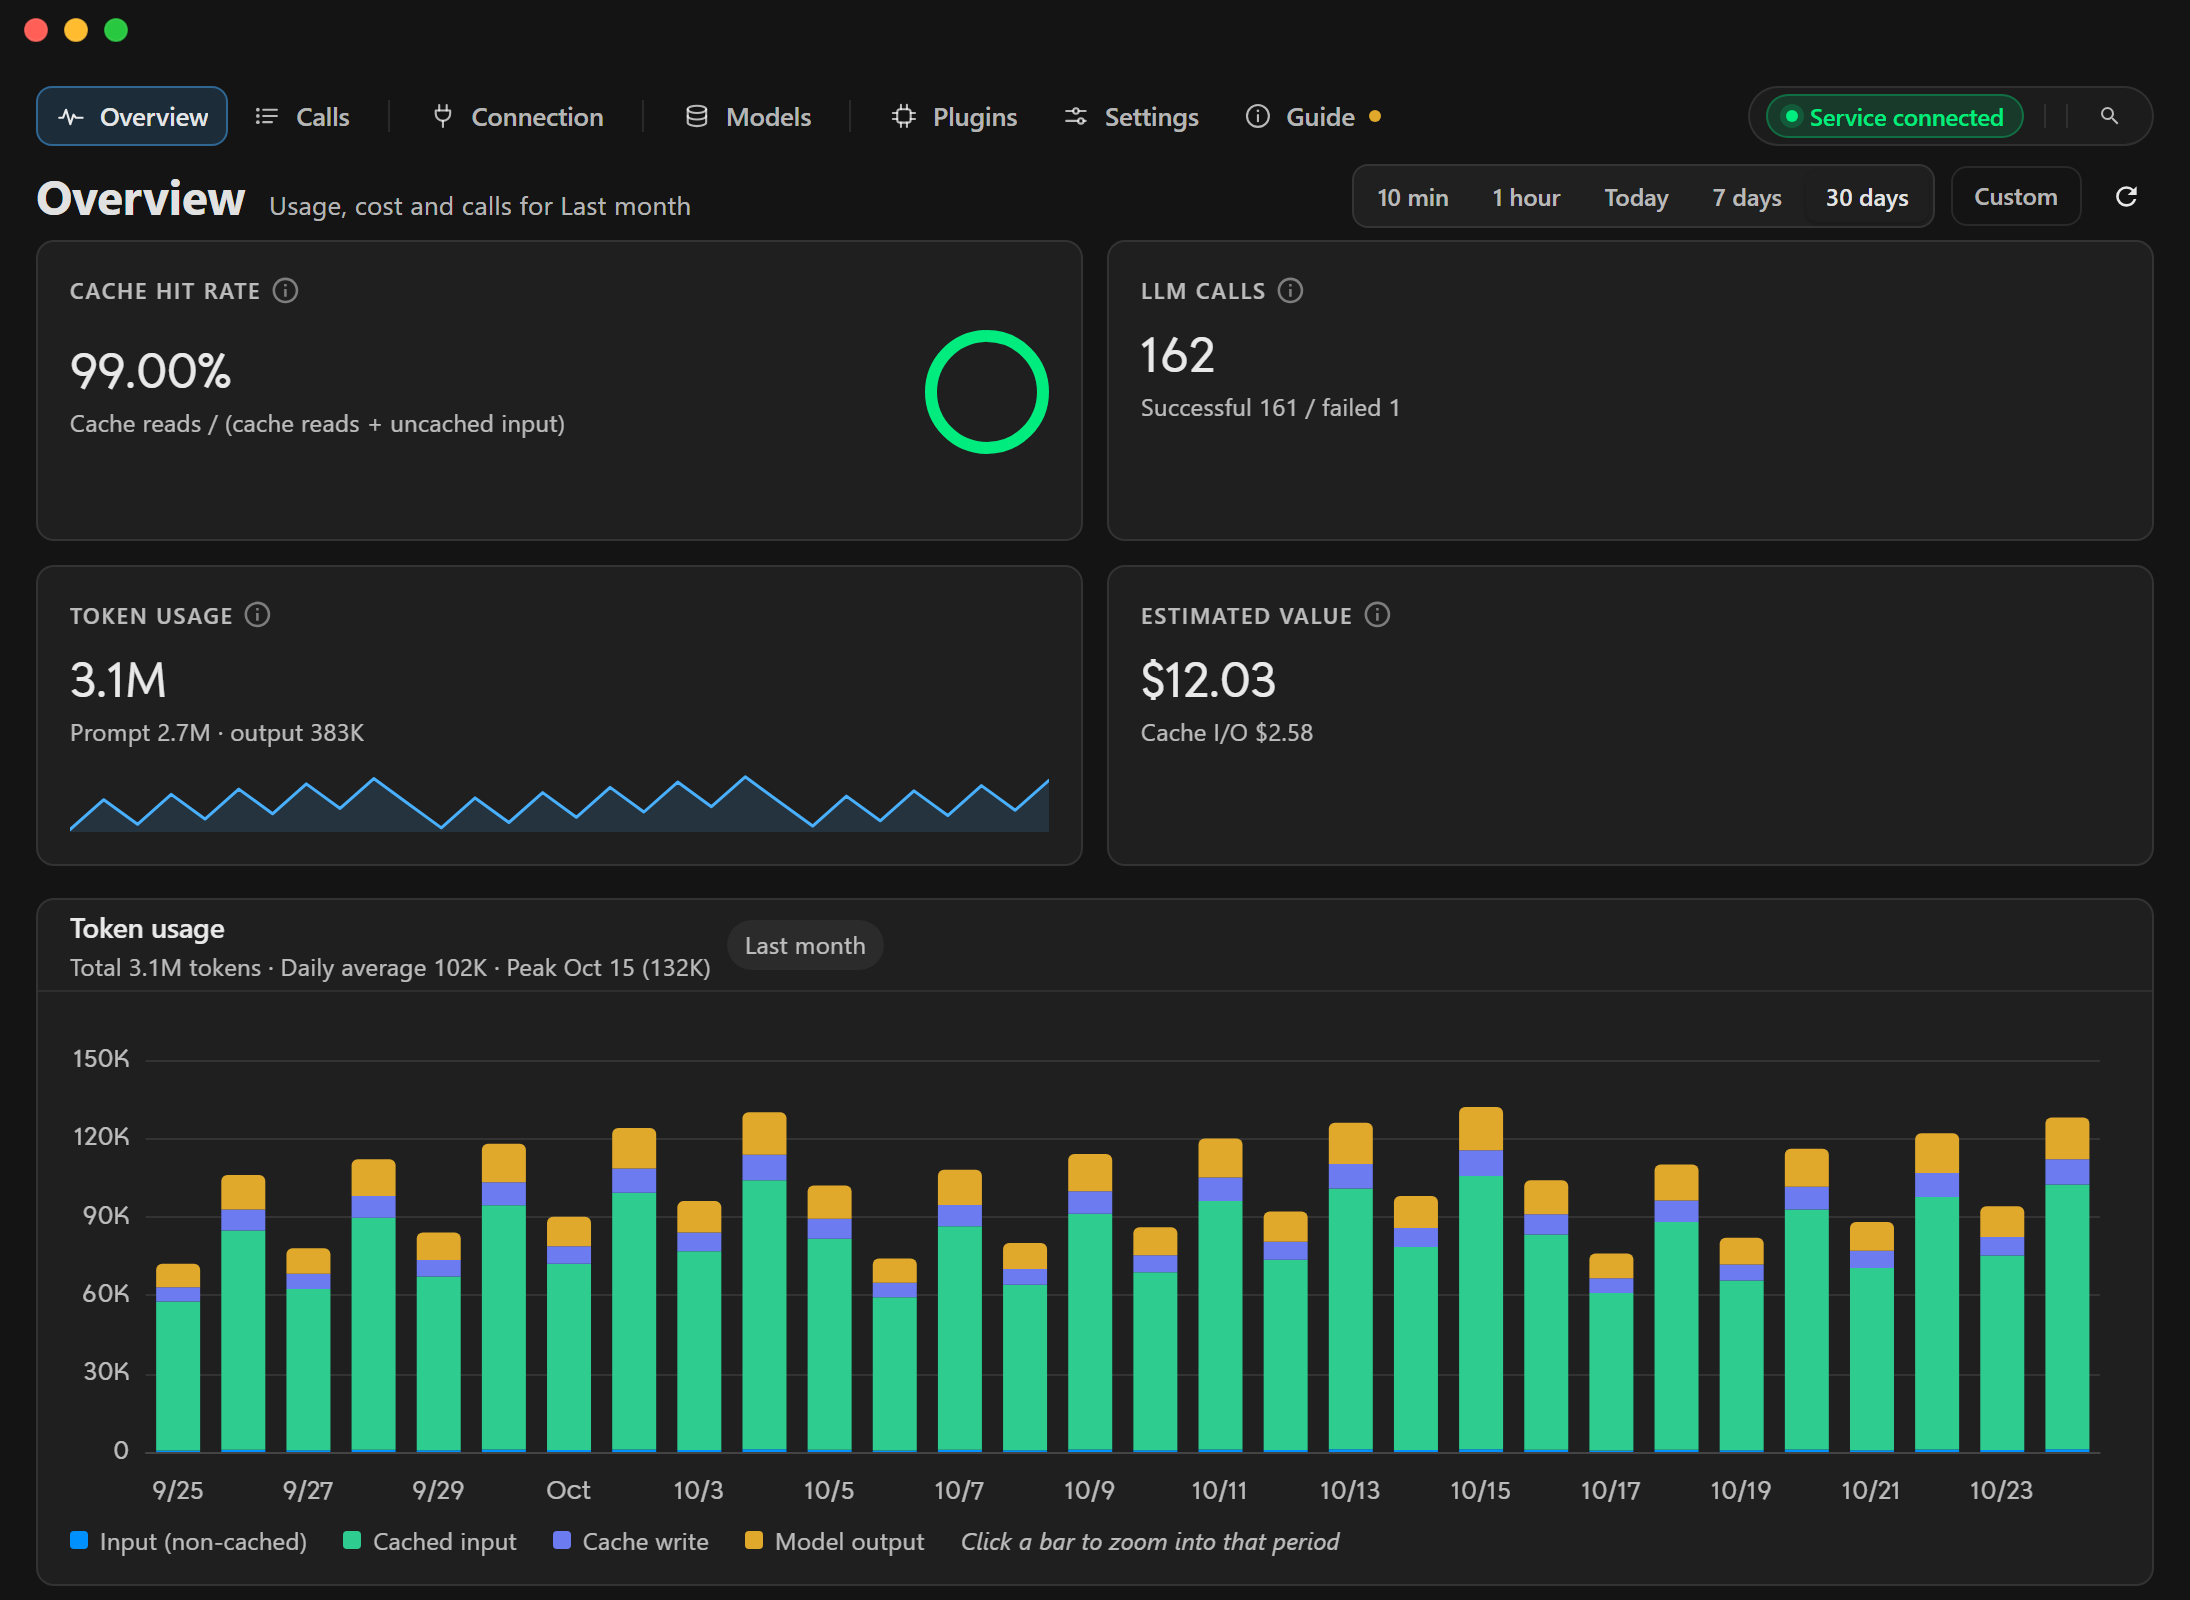
Task: Toggle the Model output legend swatch
Action: pyautogui.click(x=754, y=1540)
